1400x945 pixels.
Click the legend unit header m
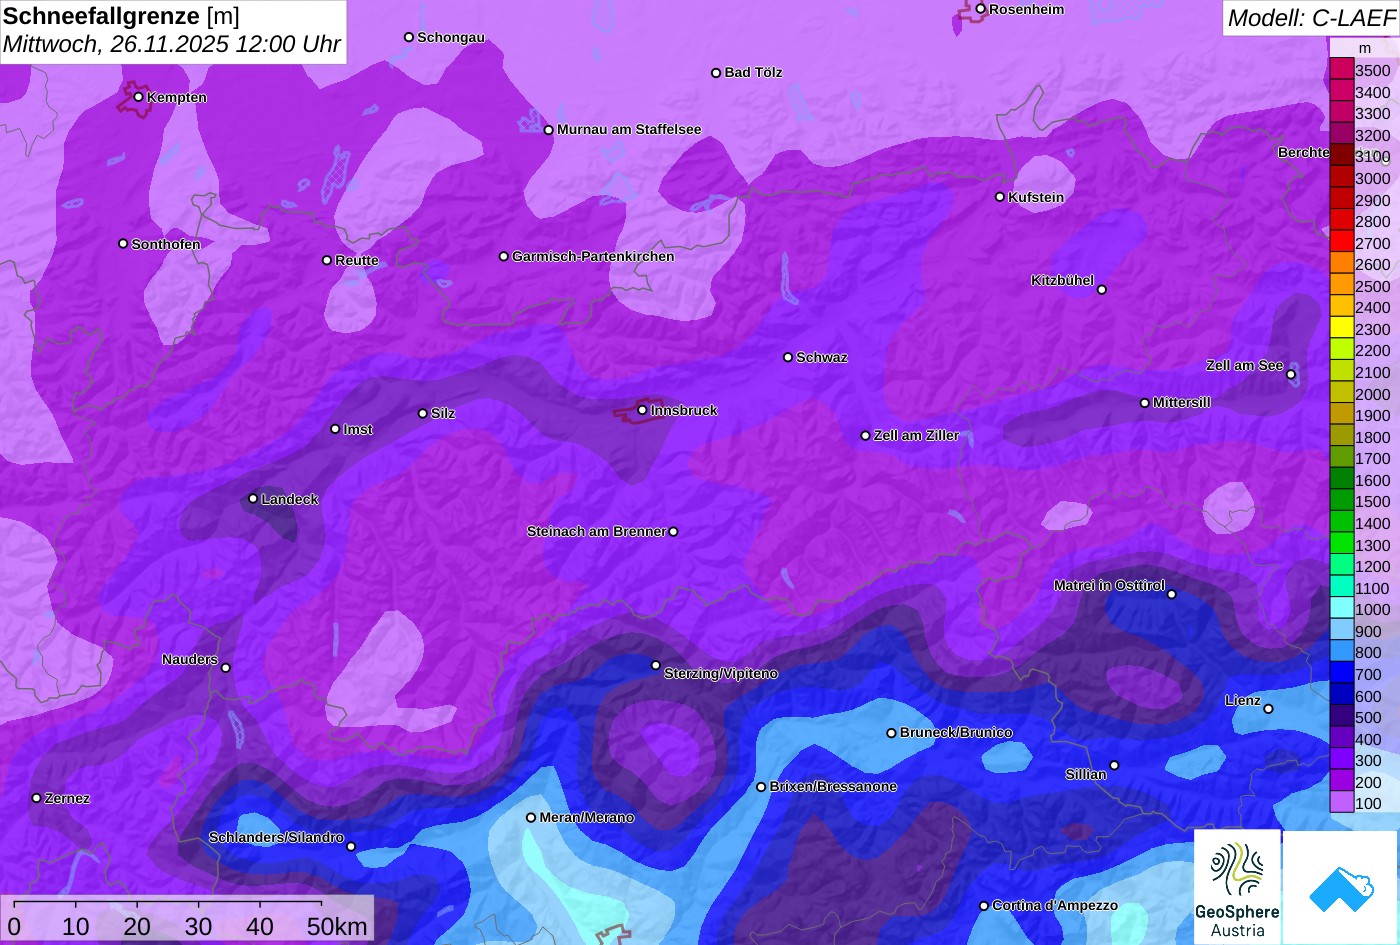tap(1365, 48)
